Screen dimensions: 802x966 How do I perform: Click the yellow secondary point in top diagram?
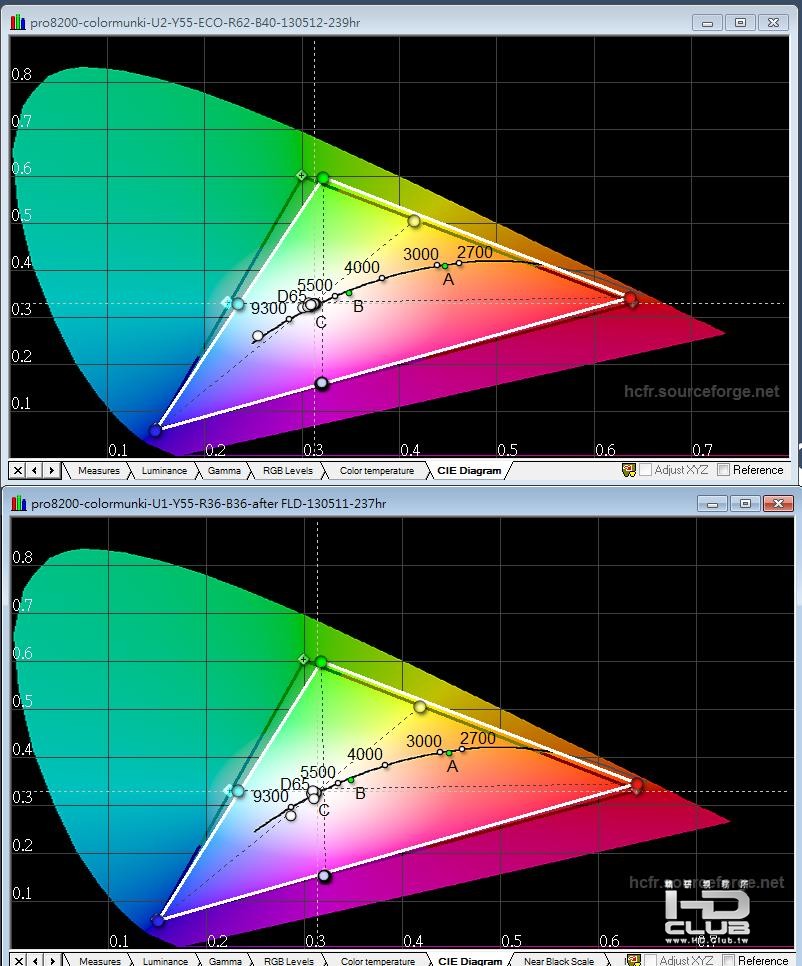(414, 221)
